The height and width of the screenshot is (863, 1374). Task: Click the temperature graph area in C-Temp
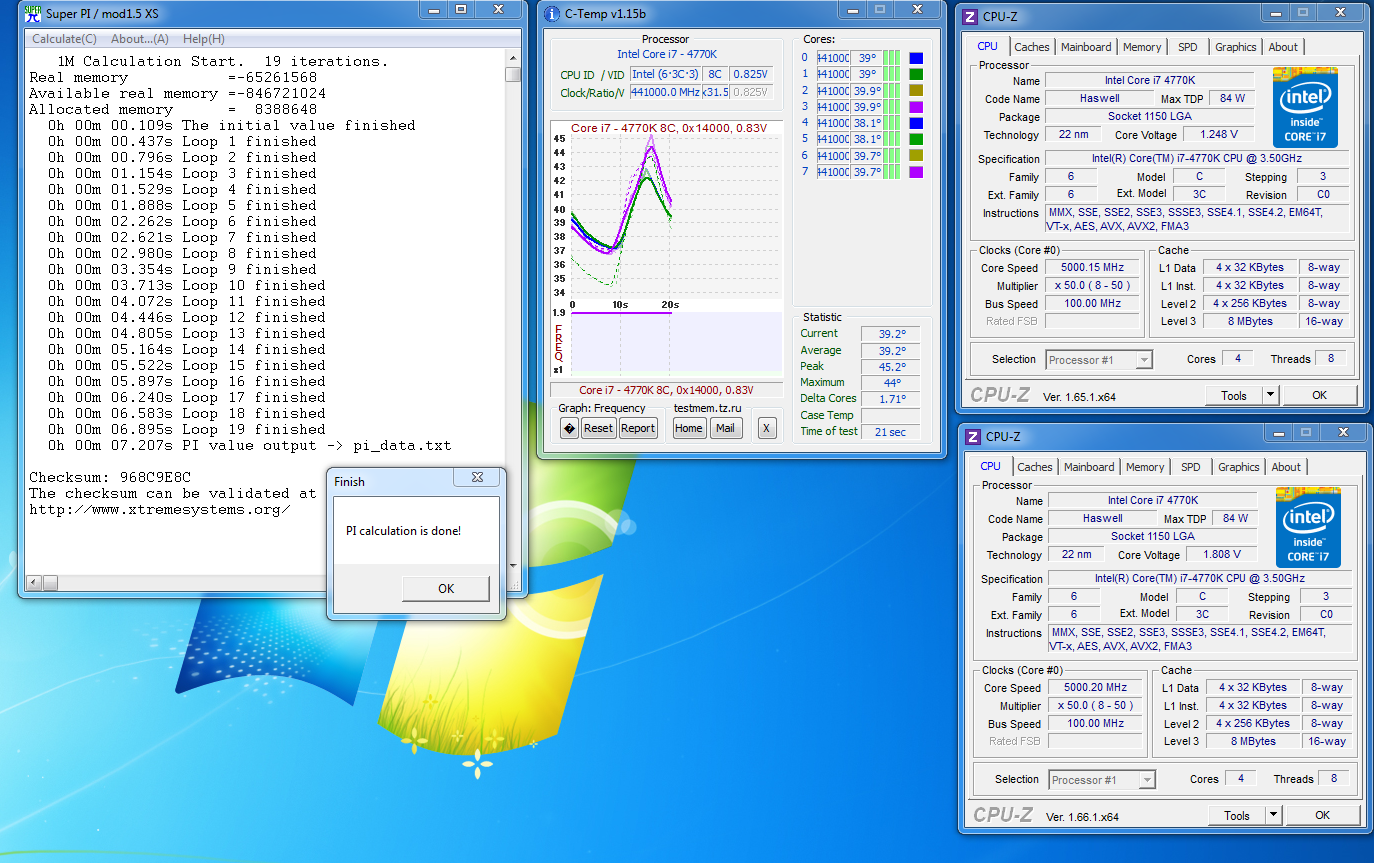point(676,216)
